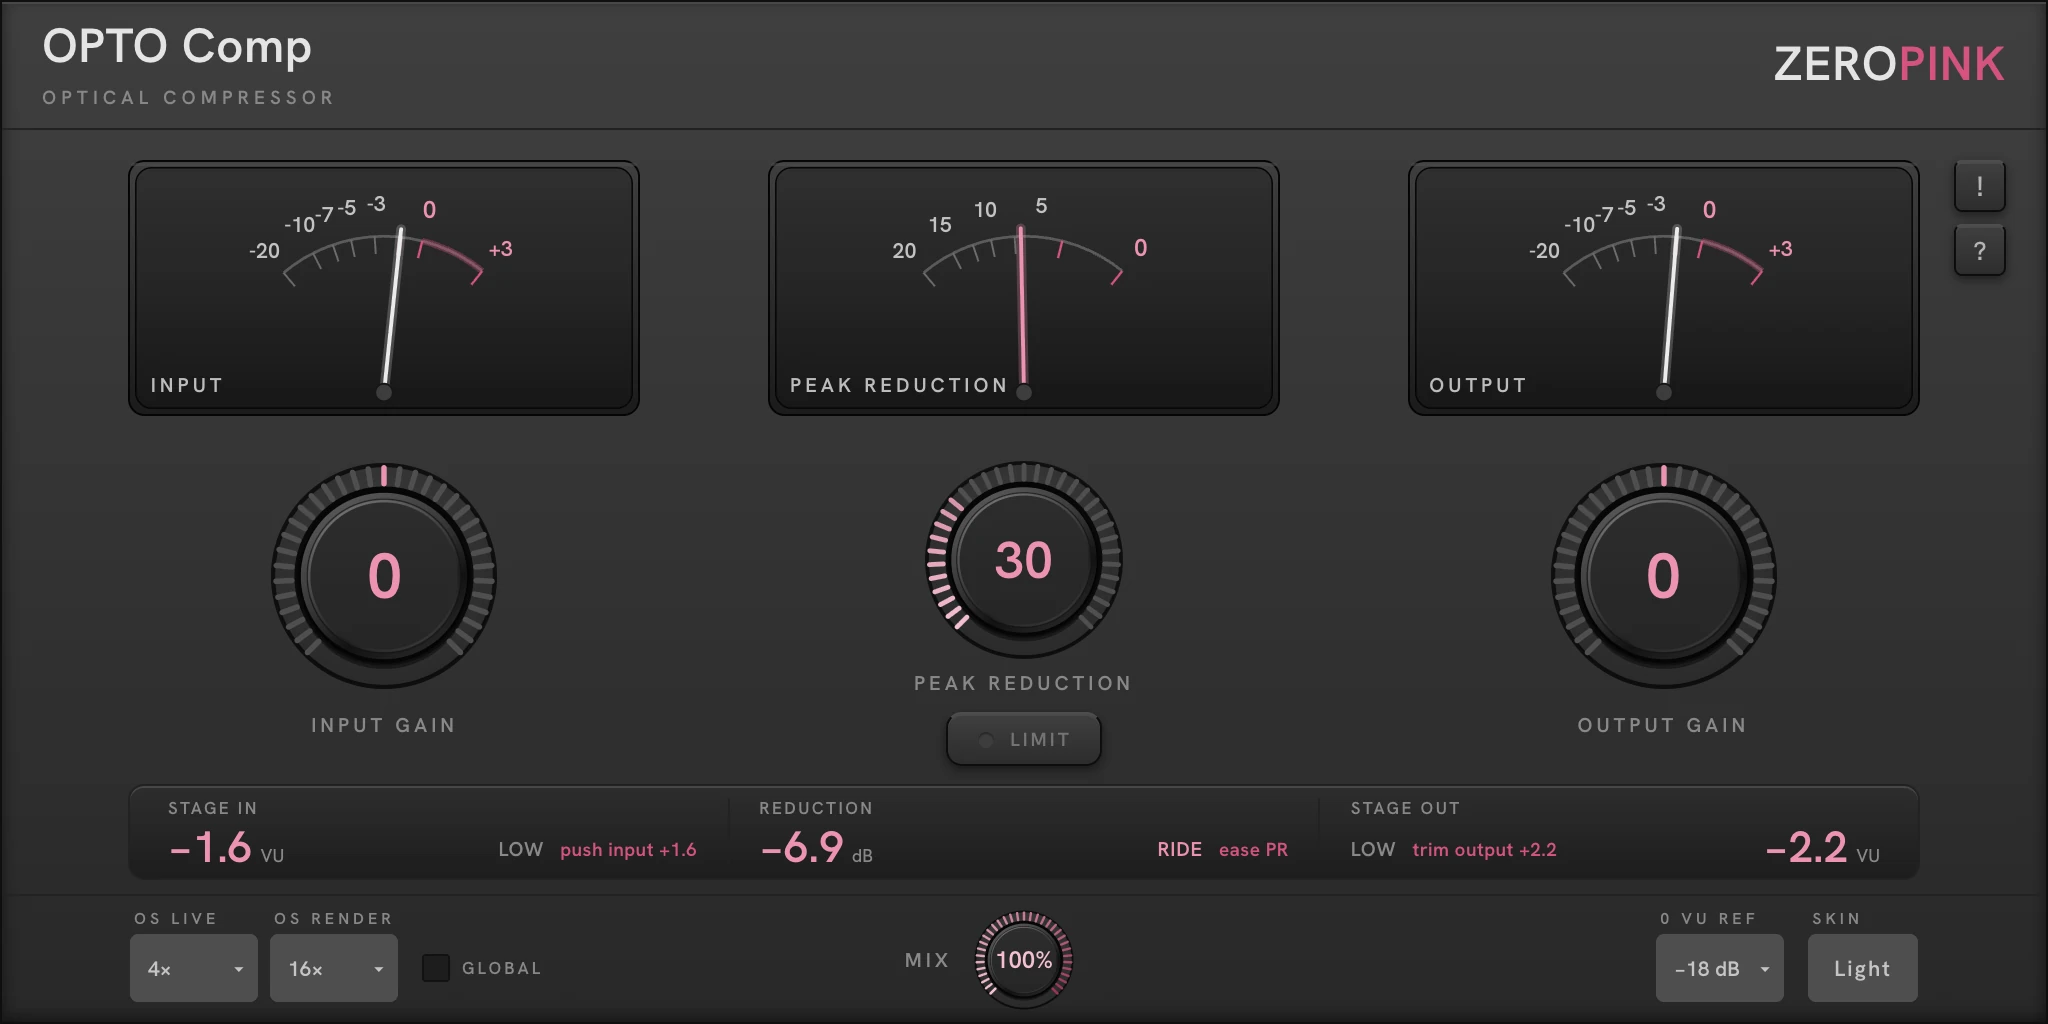Click the 'ease PR' hint

click(x=1253, y=850)
